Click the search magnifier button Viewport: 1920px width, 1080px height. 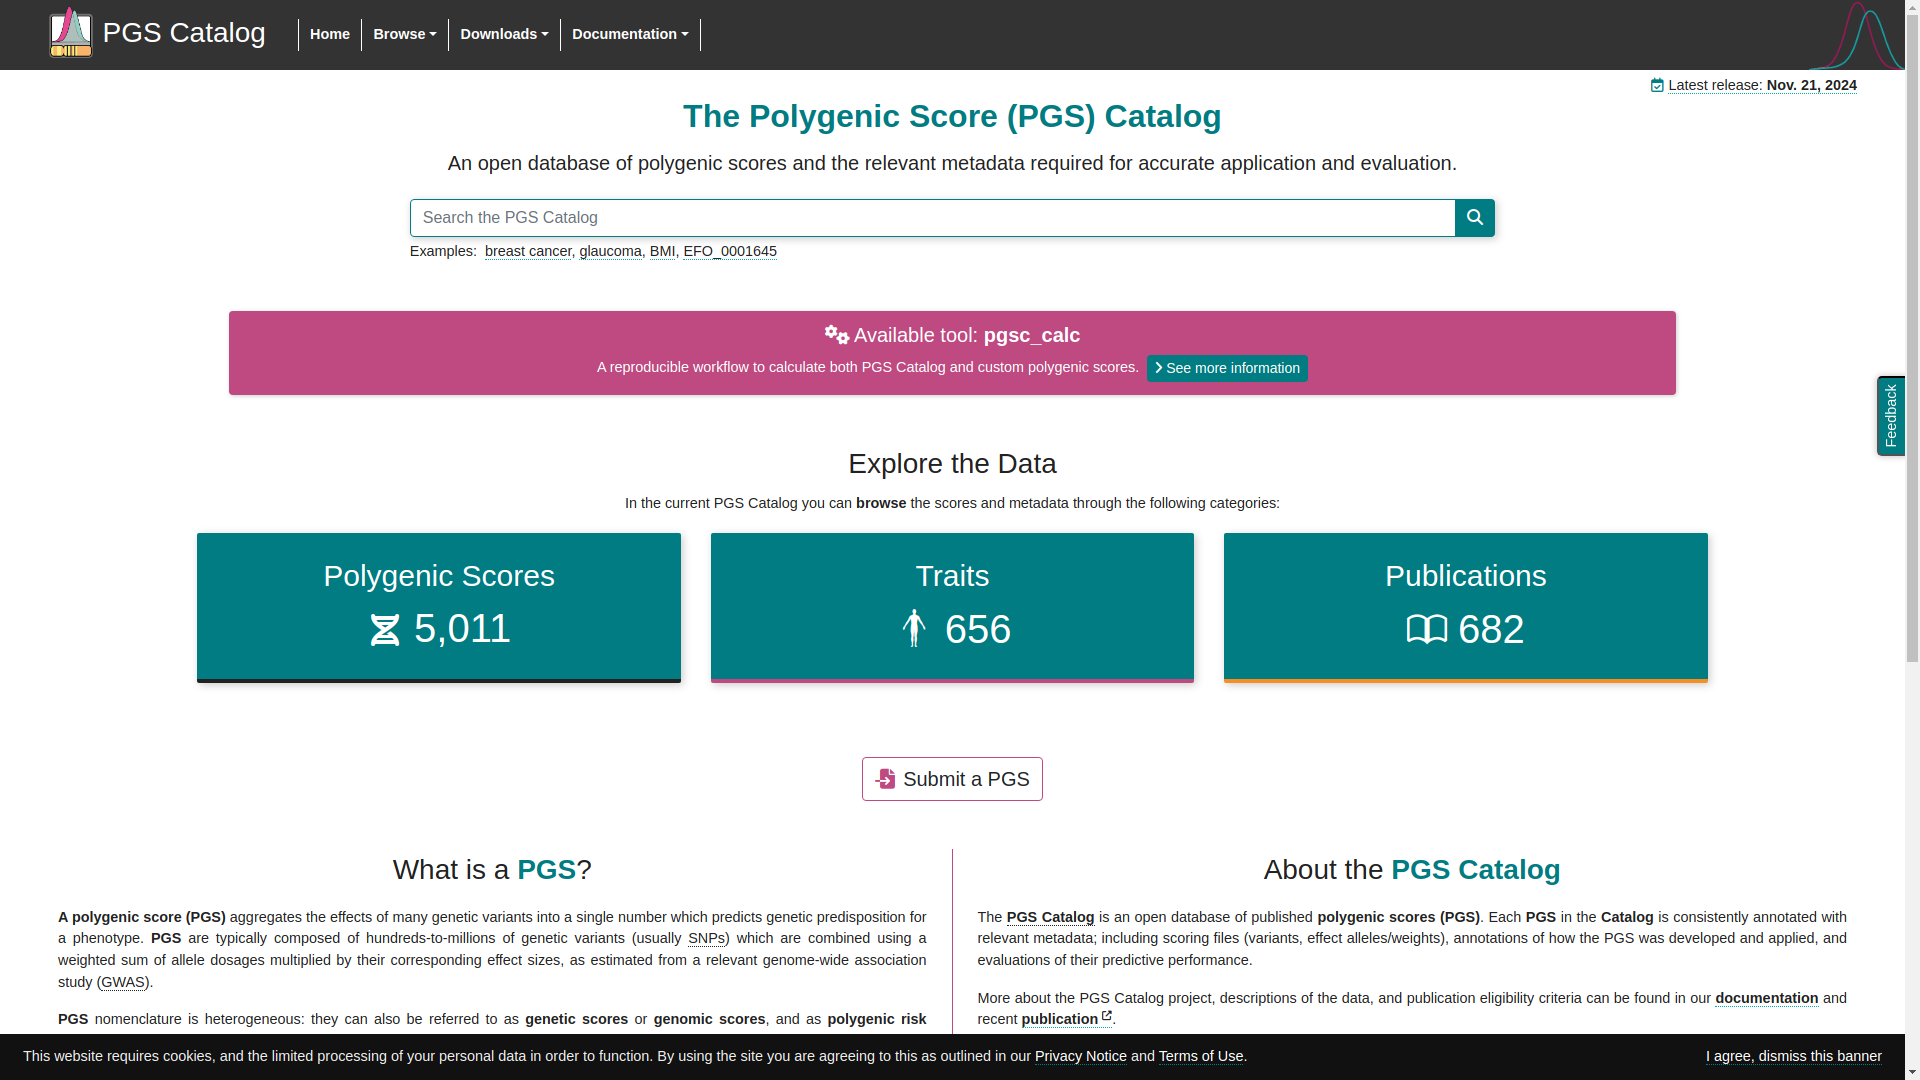click(x=1474, y=218)
